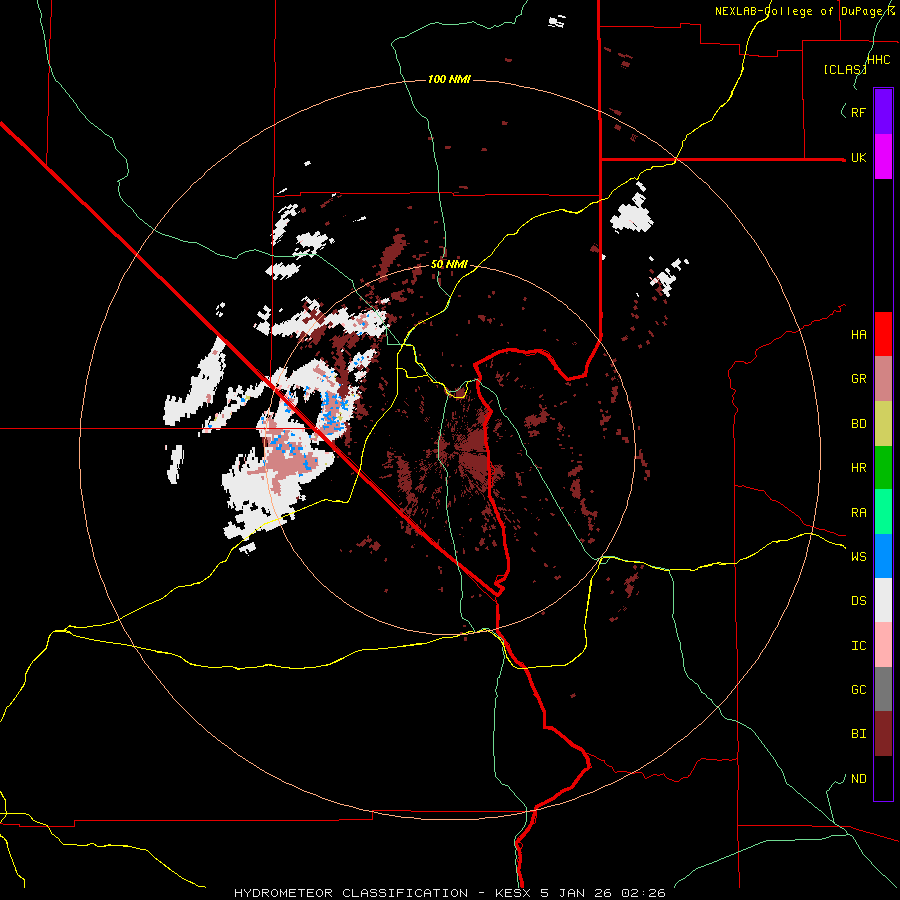This screenshot has height=900, width=900.
Task: Click the HR heavy rain green swatch
Action: 883,467
